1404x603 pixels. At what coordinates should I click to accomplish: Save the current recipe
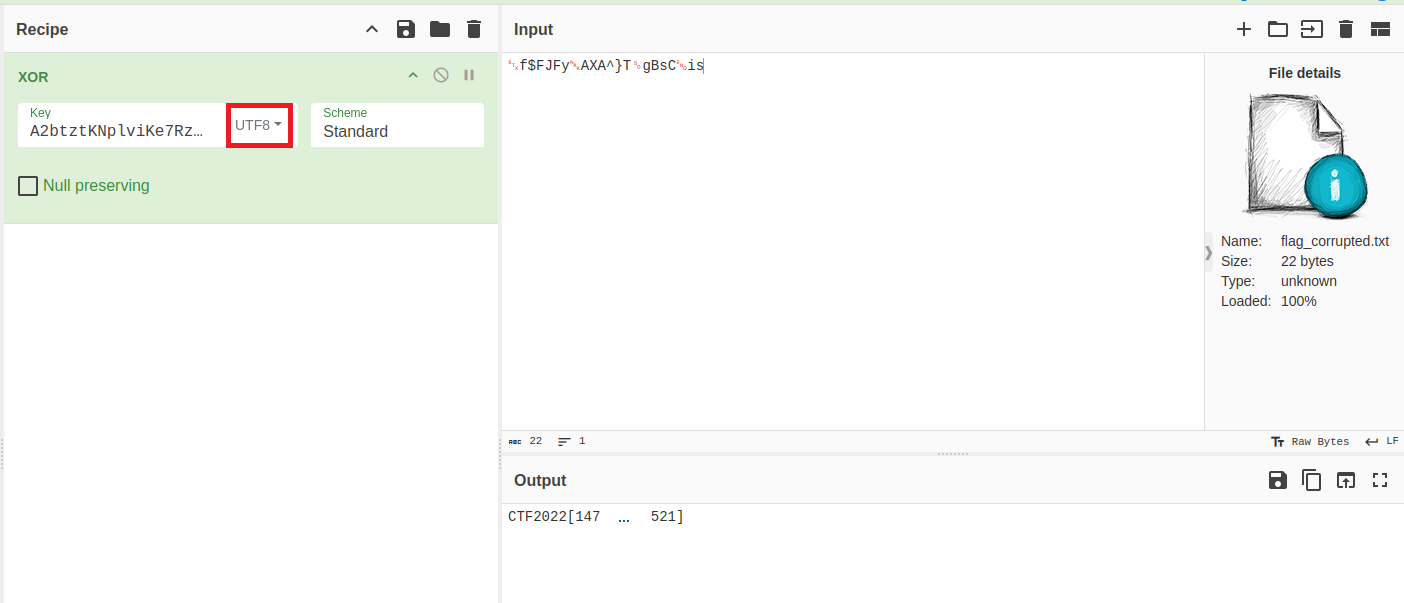pos(406,29)
